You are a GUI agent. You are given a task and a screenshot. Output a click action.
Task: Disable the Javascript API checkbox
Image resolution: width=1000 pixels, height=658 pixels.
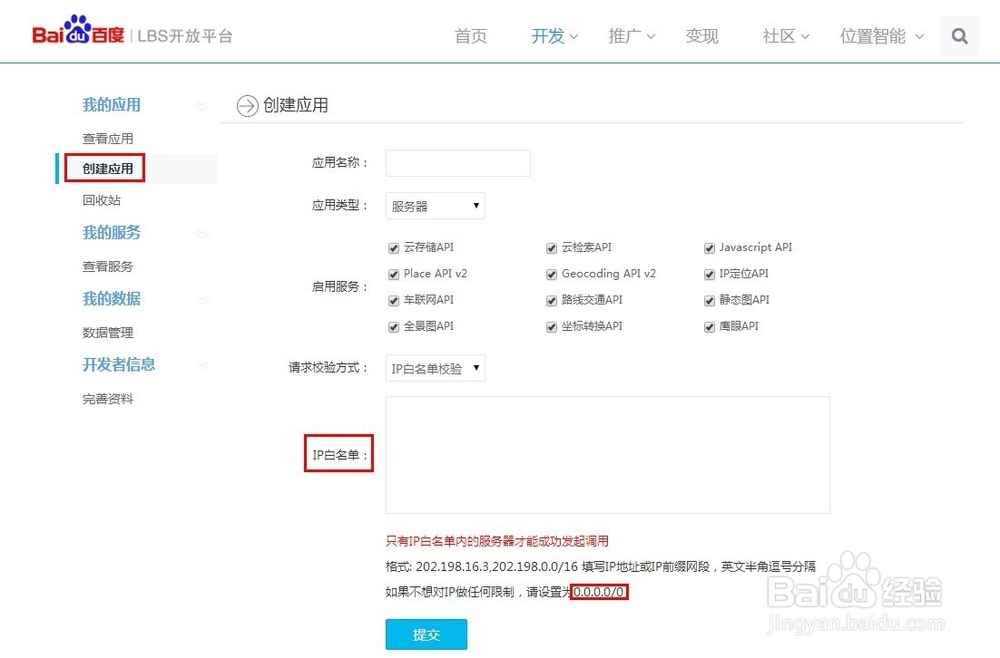(x=709, y=247)
